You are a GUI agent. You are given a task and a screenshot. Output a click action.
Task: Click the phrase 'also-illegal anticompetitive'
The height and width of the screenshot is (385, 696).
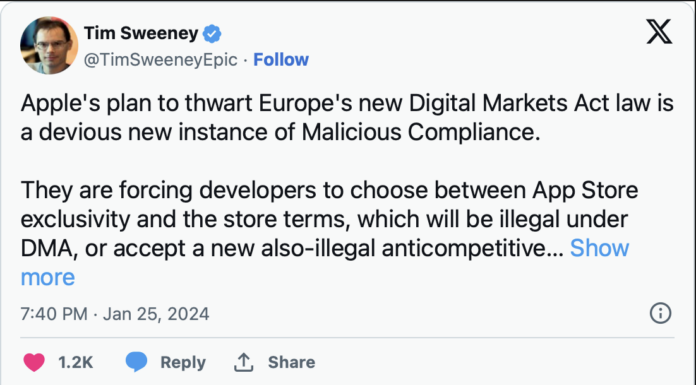(404, 248)
